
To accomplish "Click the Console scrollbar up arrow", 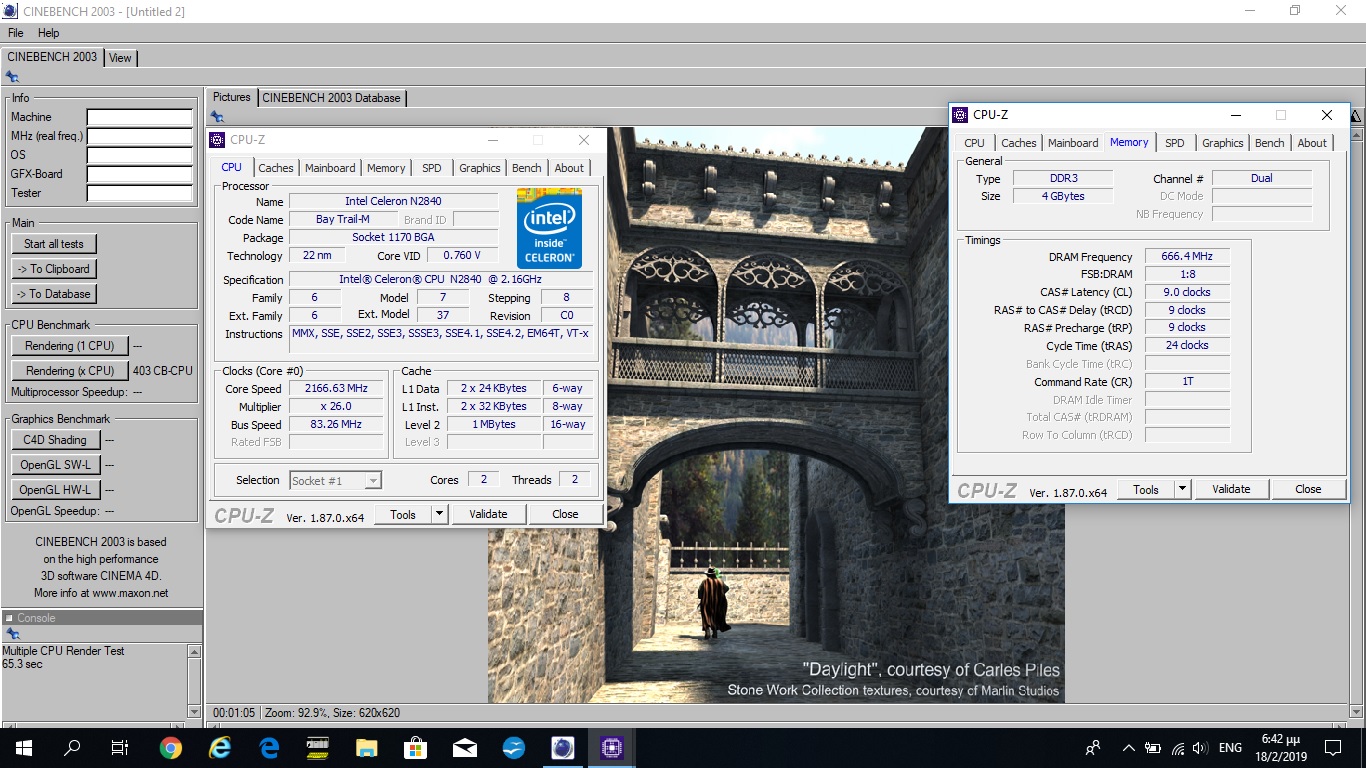I will click(x=194, y=651).
